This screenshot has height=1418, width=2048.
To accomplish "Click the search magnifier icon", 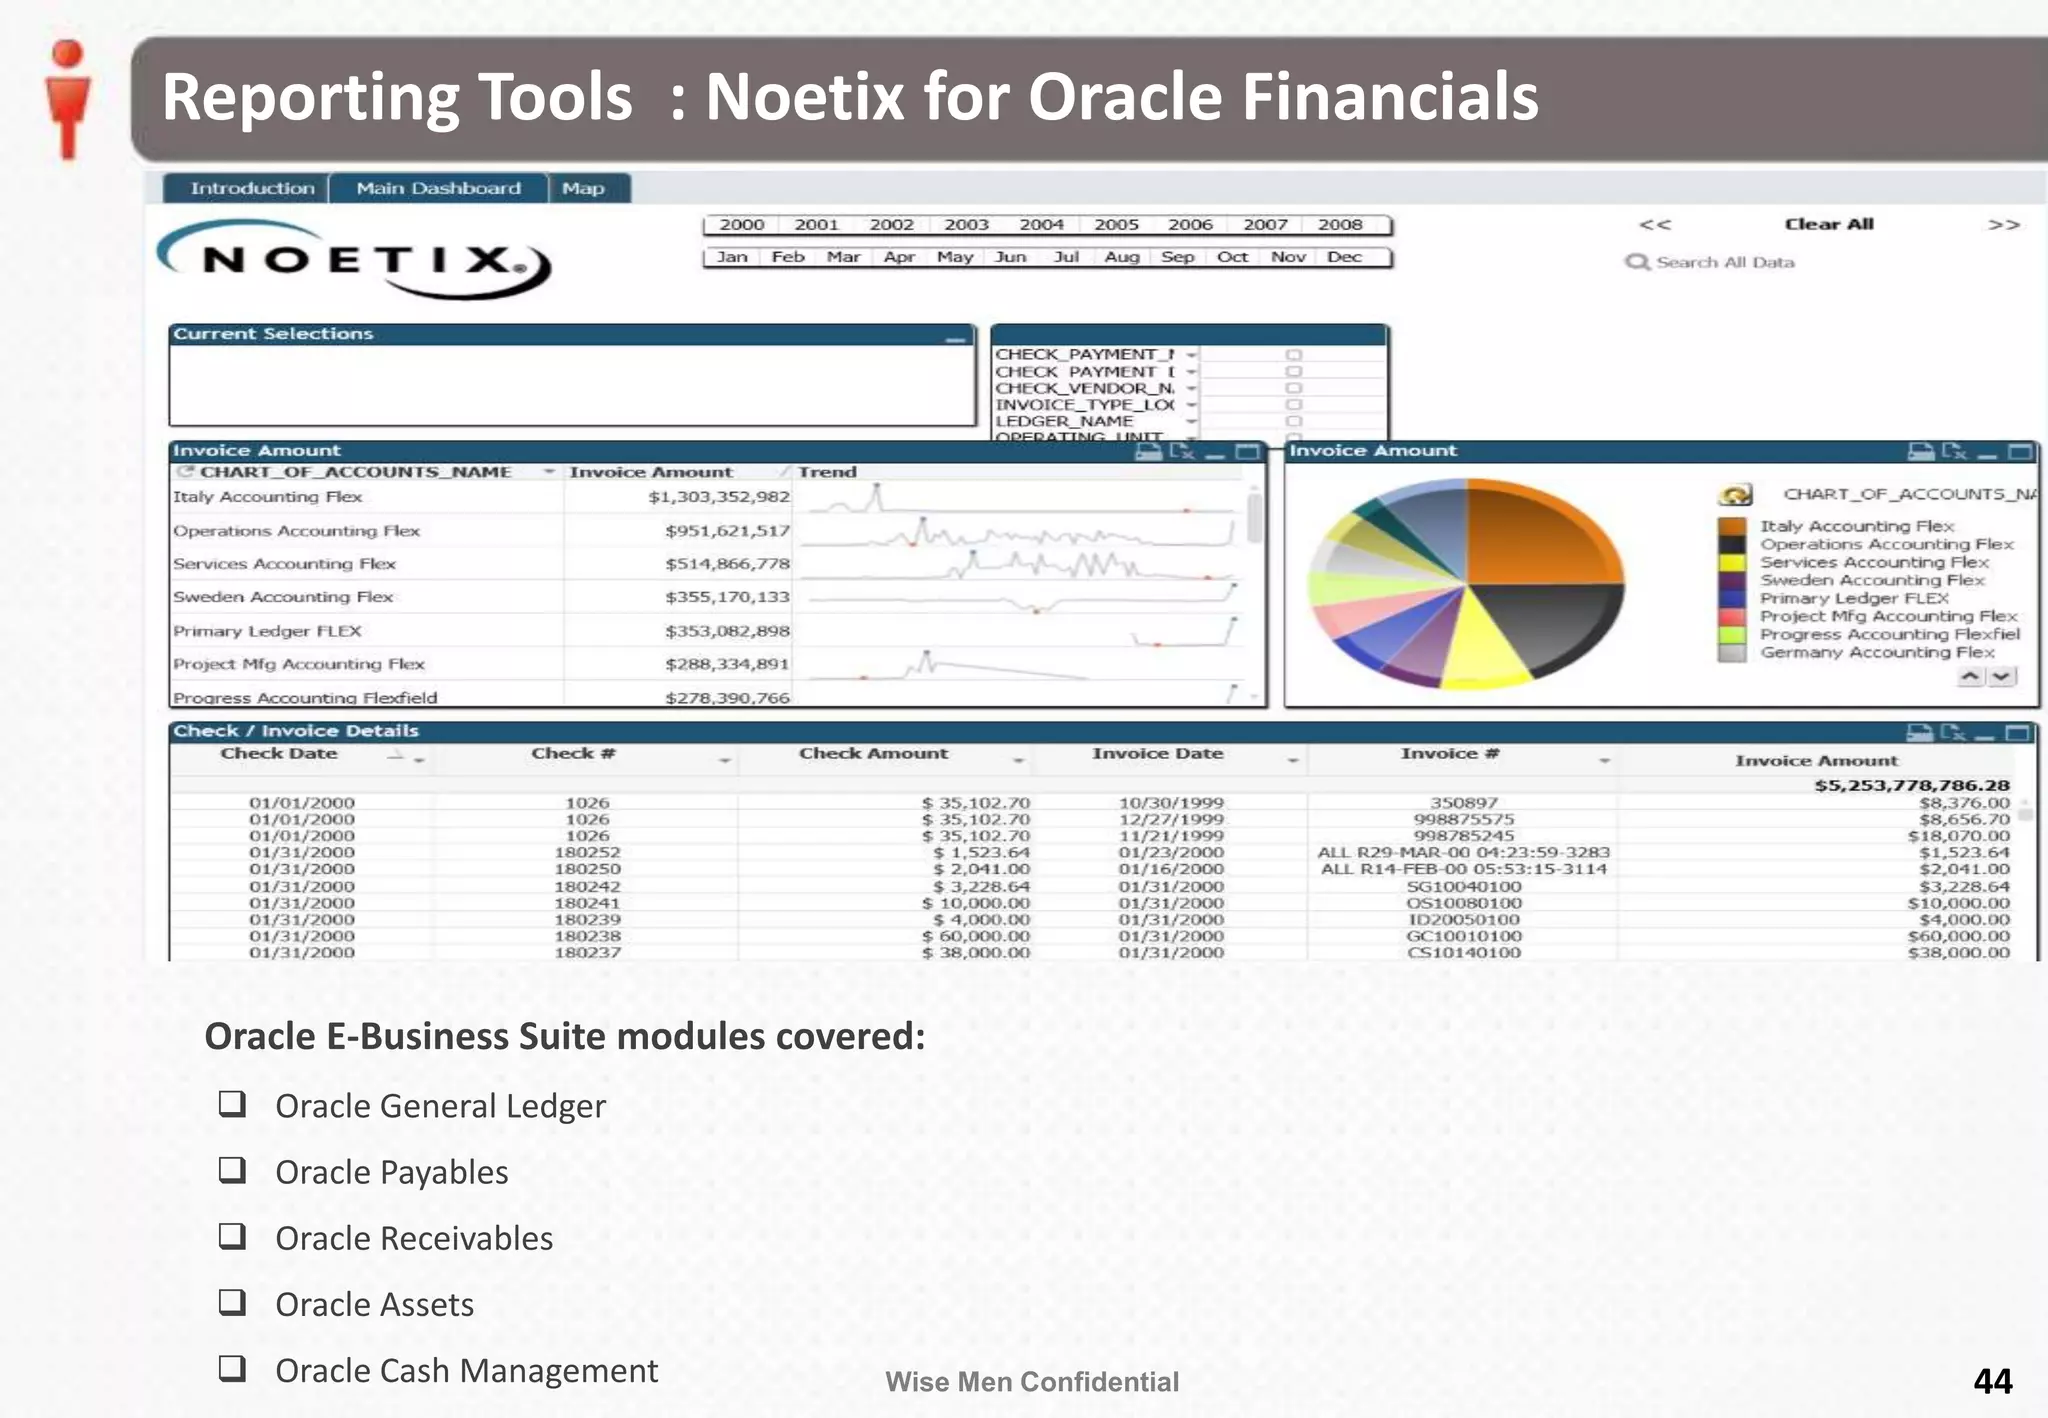I will tap(1636, 262).
